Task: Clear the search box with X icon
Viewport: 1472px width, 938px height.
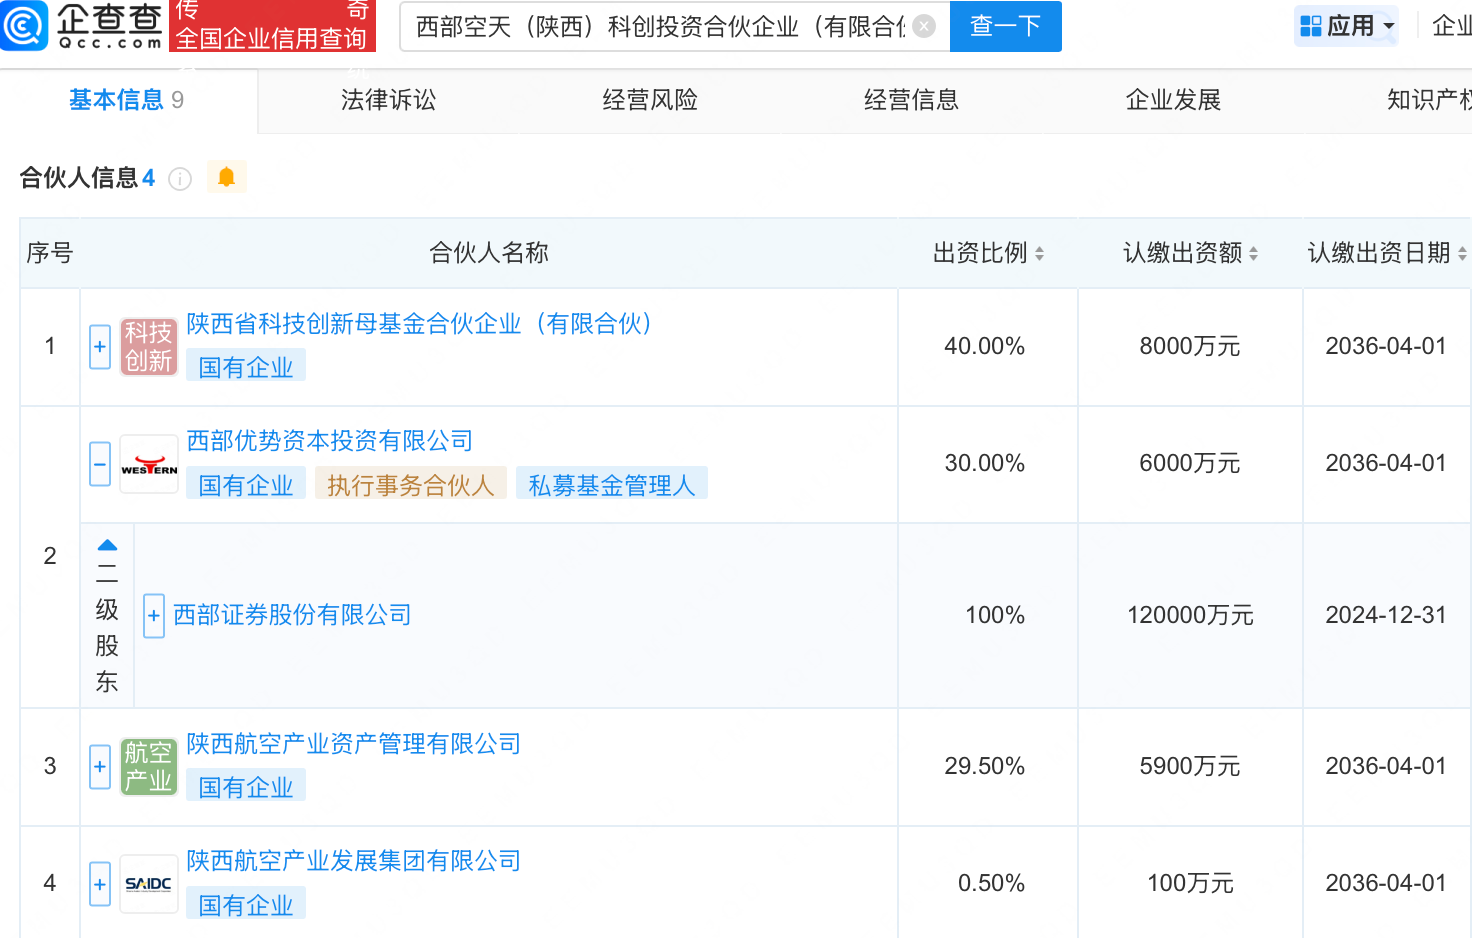Action: coord(925,26)
